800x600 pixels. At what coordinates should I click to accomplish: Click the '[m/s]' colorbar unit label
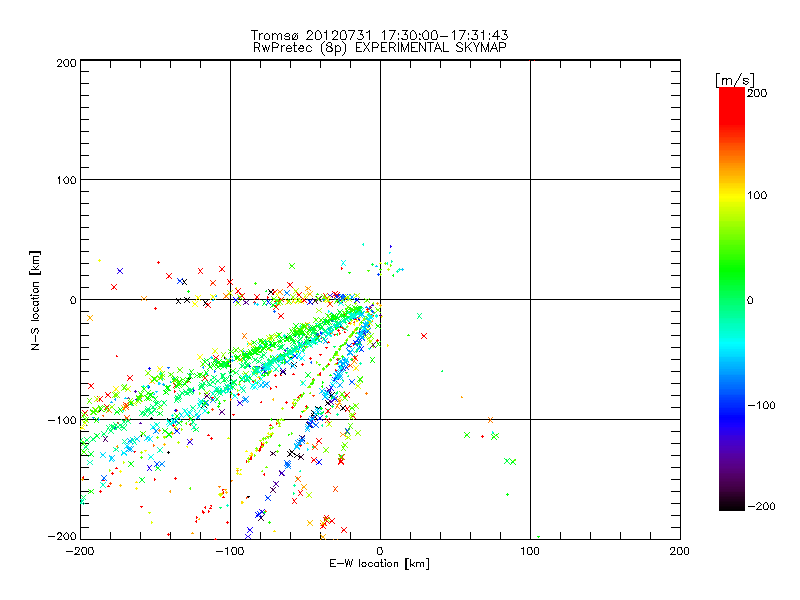(x=735, y=80)
